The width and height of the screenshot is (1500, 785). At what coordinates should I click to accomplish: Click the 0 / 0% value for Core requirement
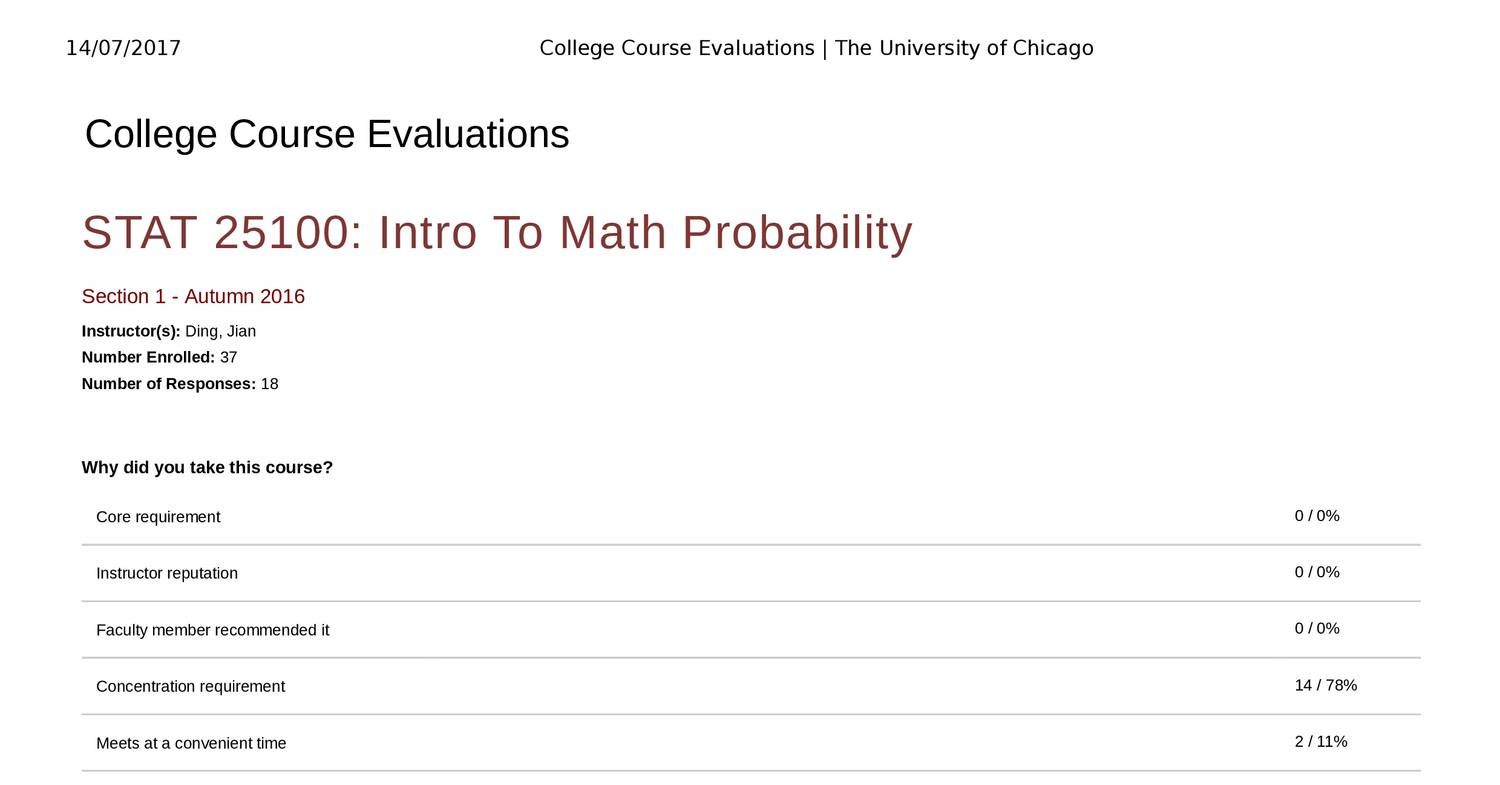pyautogui.click(x=1316, y=516)
